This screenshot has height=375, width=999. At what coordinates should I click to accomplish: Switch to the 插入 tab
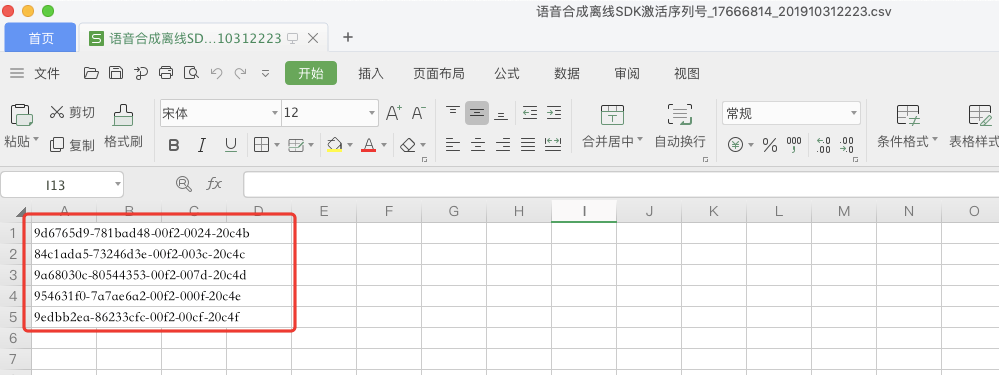(x=371, y=74)
